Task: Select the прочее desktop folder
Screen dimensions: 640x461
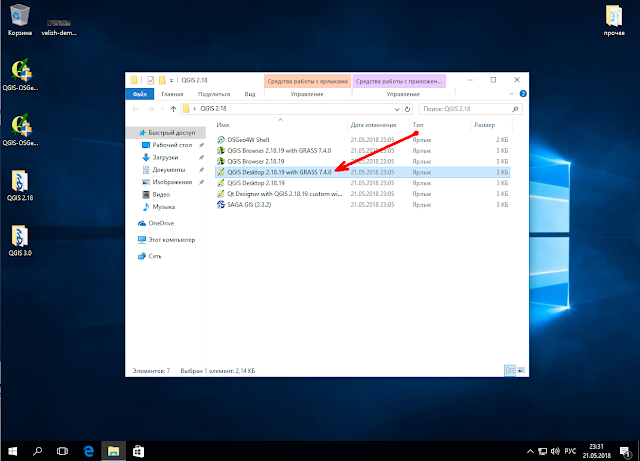Action: 614,20
